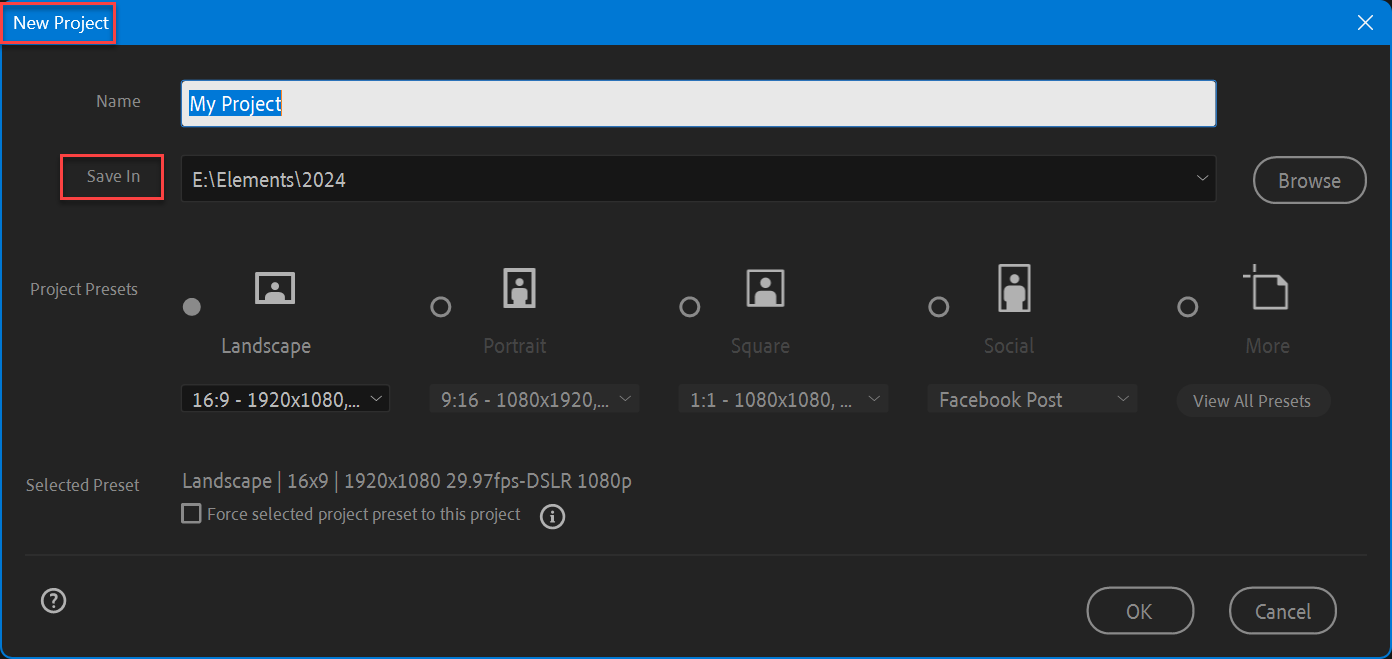Select the Square preset icon
This screenshot has height=659, width=1392.
(765, 288)
